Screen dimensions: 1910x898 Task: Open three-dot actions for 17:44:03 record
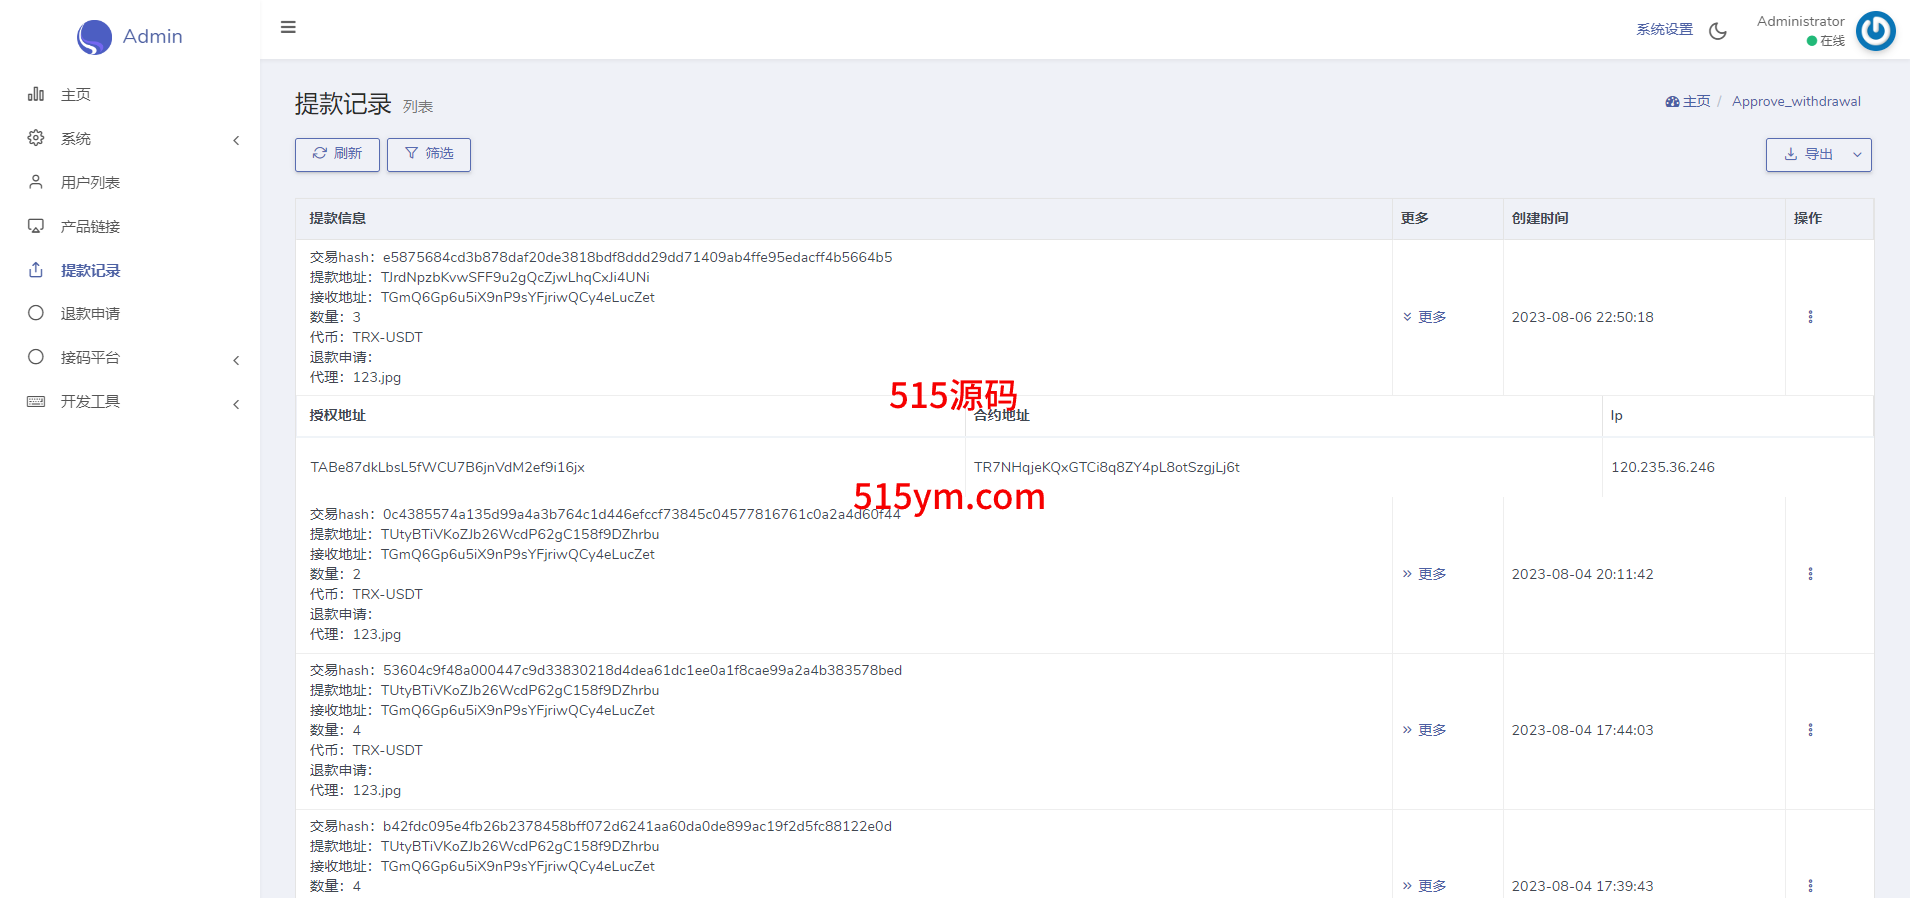pos(1810,730)
